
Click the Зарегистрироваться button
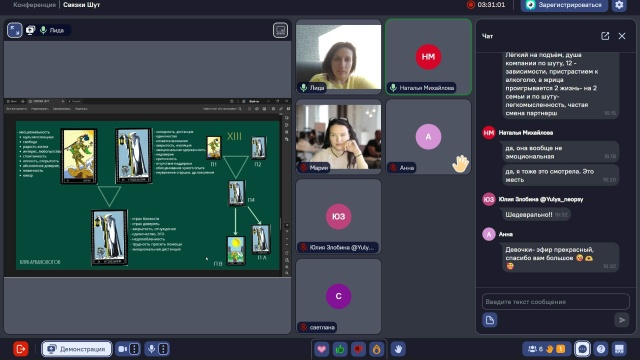564,5
